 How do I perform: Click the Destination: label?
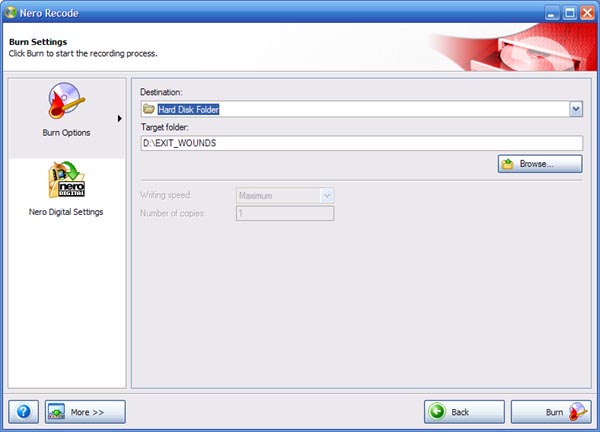[x=161, y=92]
